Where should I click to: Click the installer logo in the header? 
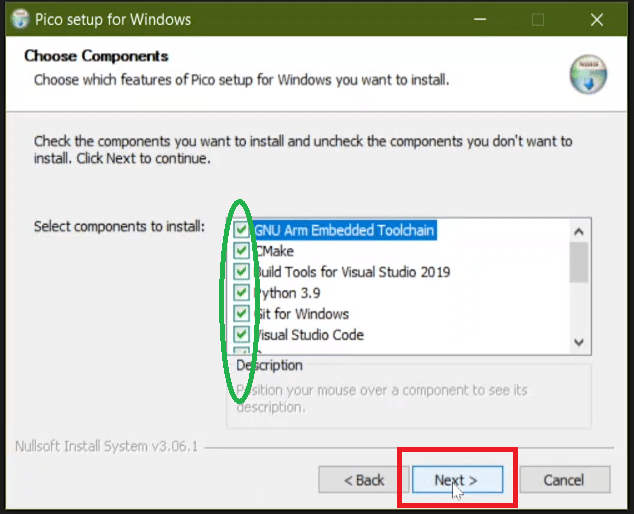pyautogui.click(x=588, y=74)
